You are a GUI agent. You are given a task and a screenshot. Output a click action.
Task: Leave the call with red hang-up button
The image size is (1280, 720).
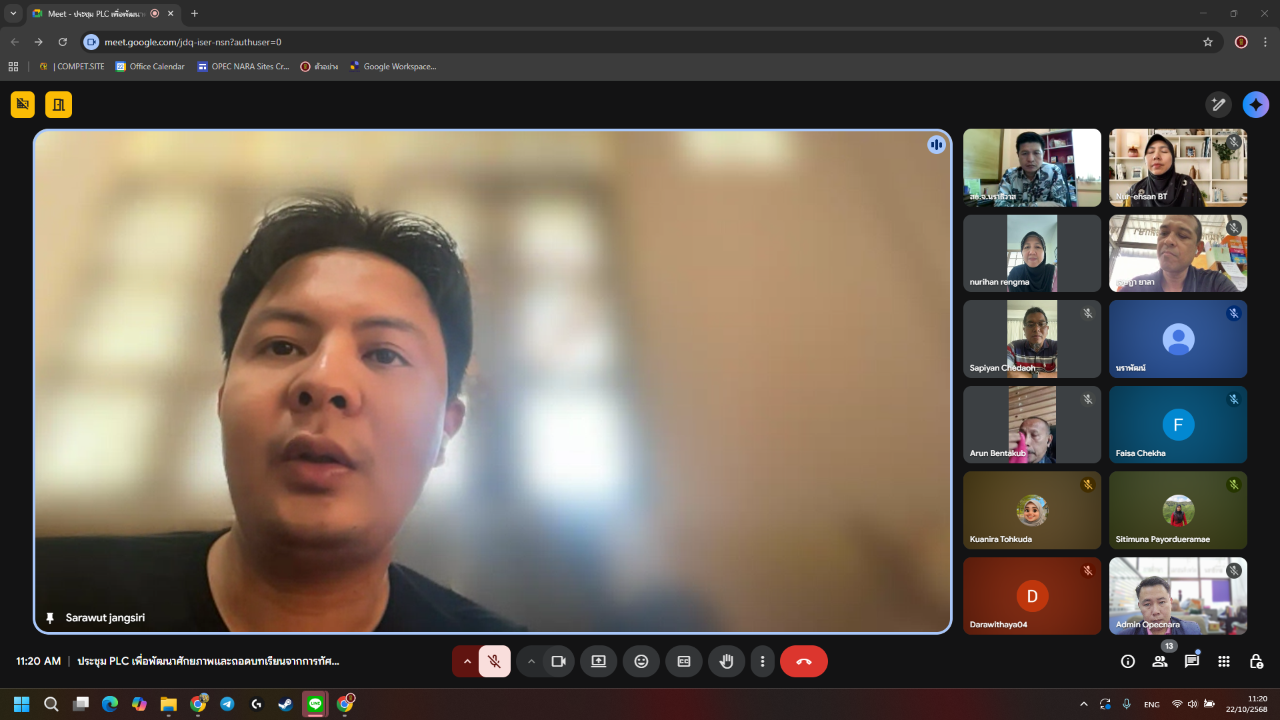(803, 661)
